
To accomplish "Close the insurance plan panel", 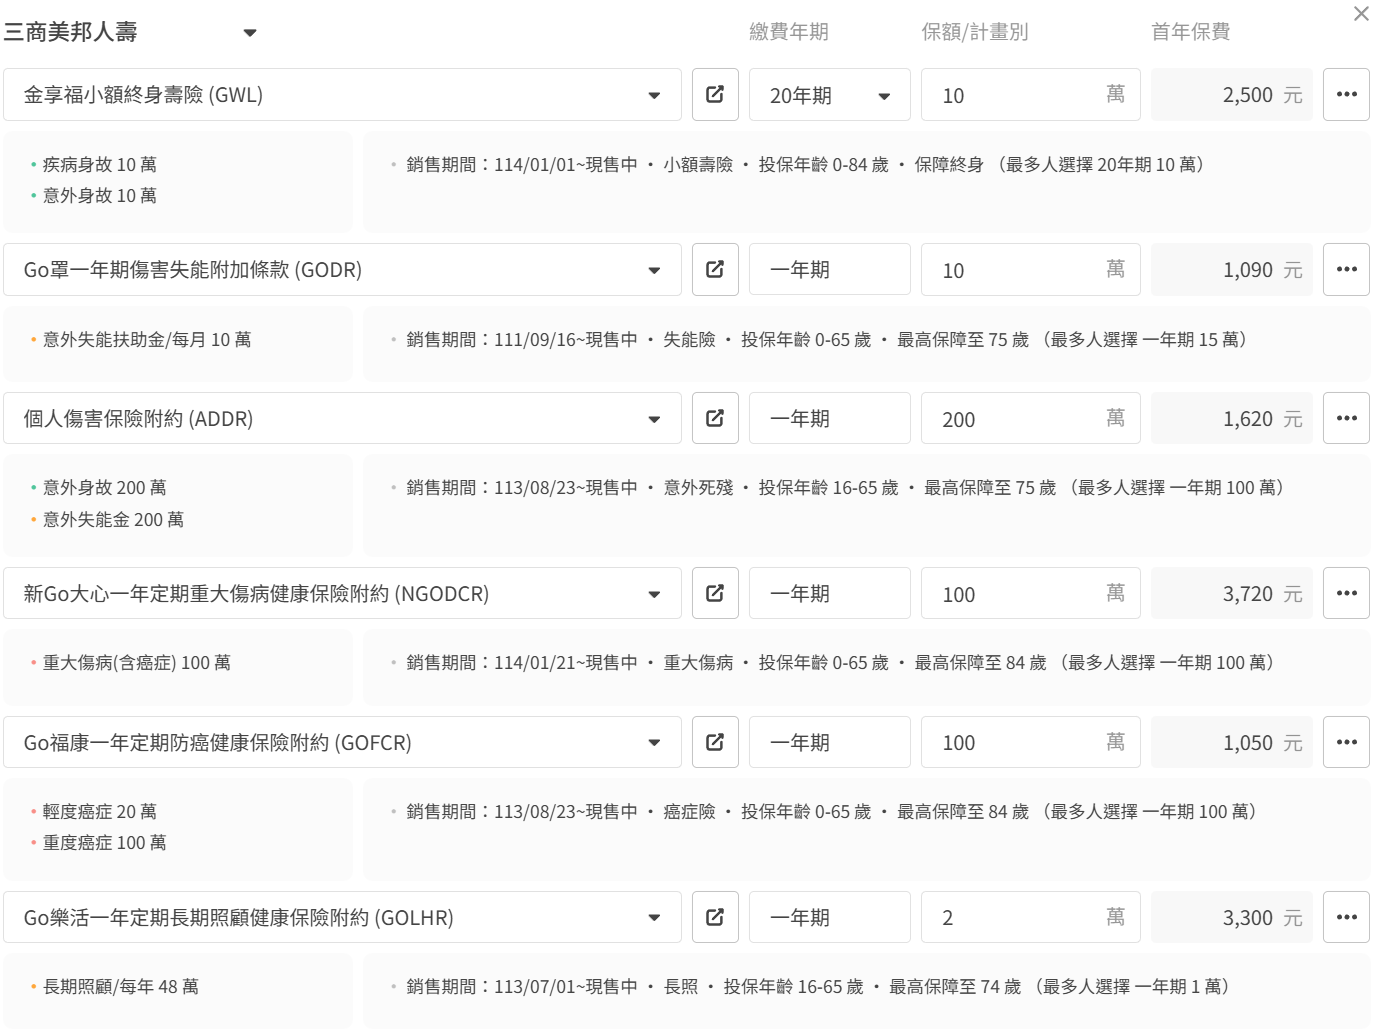I will (1361, 14).
